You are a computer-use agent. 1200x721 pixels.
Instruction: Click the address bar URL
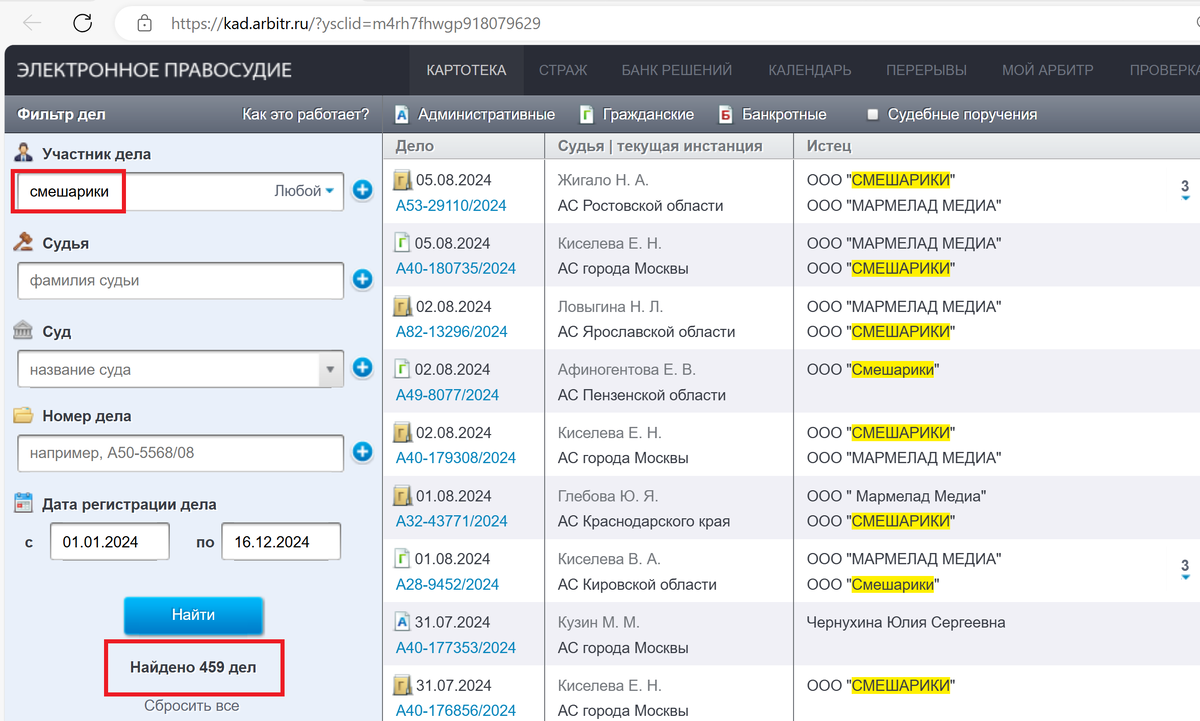click(x=355, y=22)
